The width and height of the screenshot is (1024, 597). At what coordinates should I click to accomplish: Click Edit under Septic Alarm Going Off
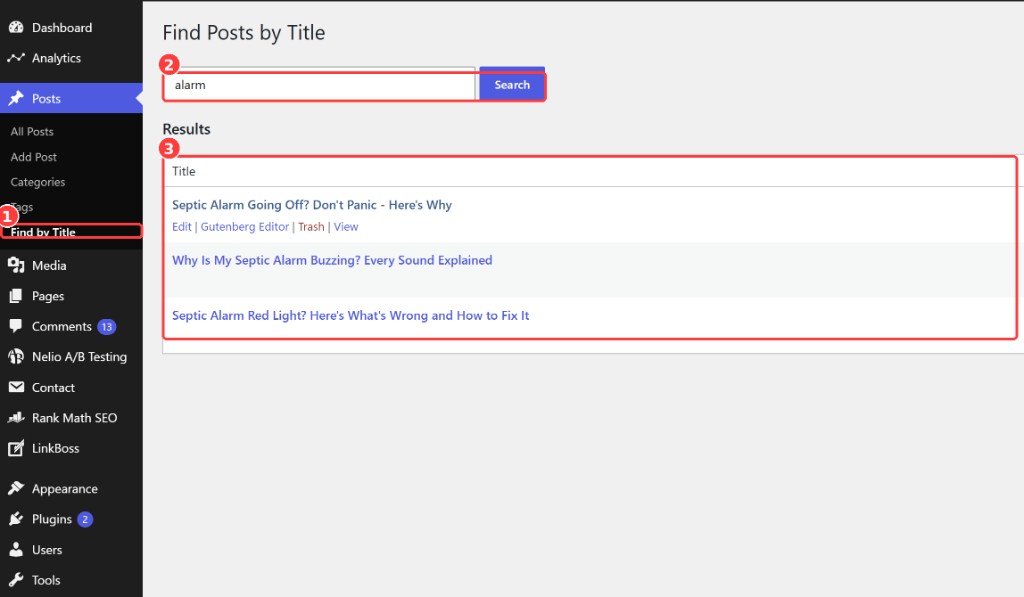click(x=182, y=227)
